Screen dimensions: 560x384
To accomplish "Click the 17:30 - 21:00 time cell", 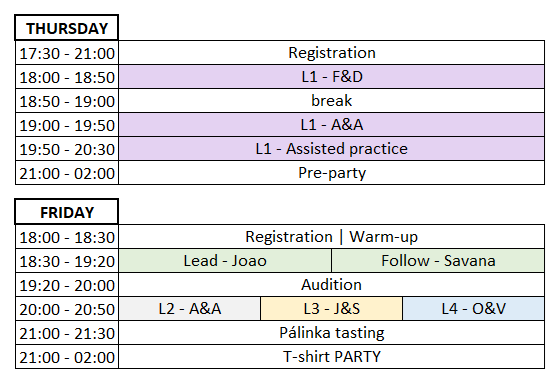I will (67, 53).
